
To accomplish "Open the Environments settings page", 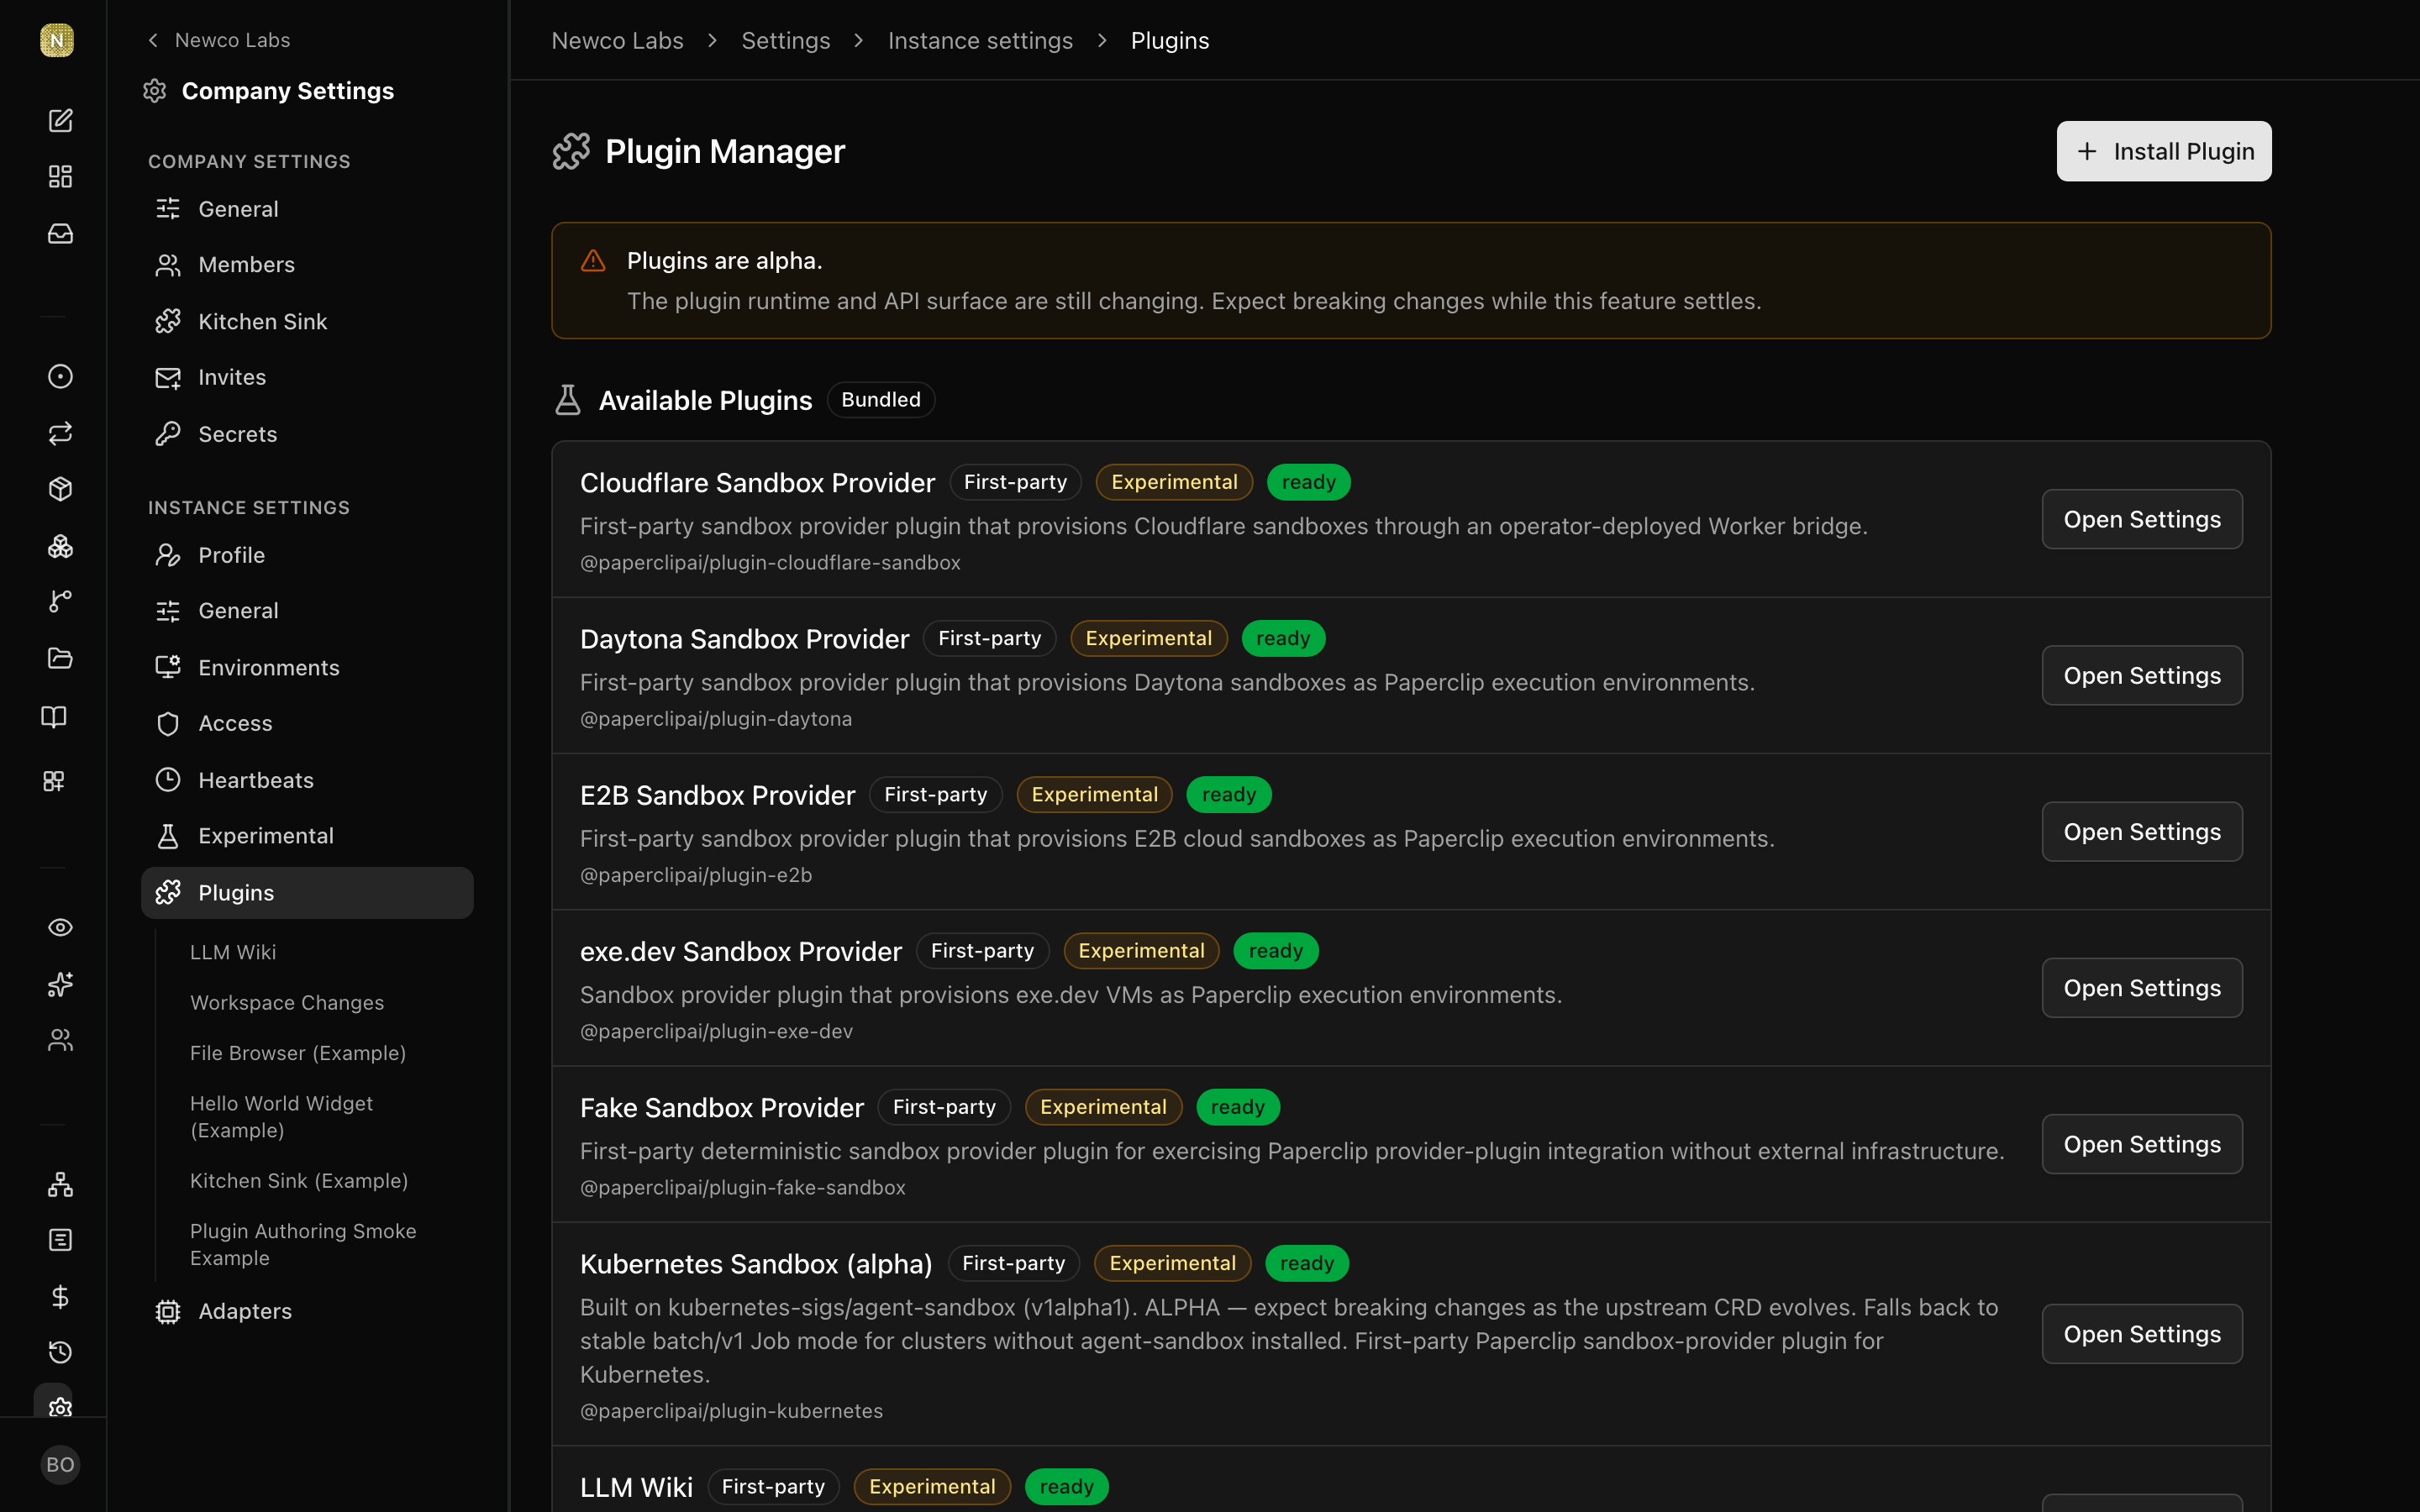I will point(307,668).
